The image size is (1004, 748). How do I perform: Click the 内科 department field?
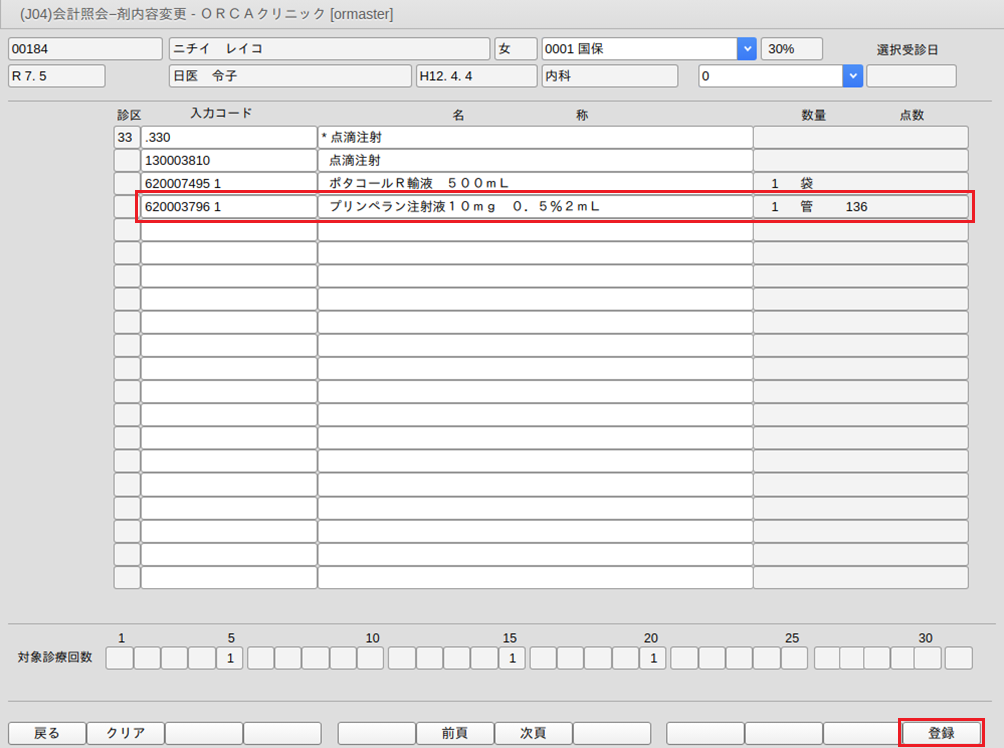point(609,76)
